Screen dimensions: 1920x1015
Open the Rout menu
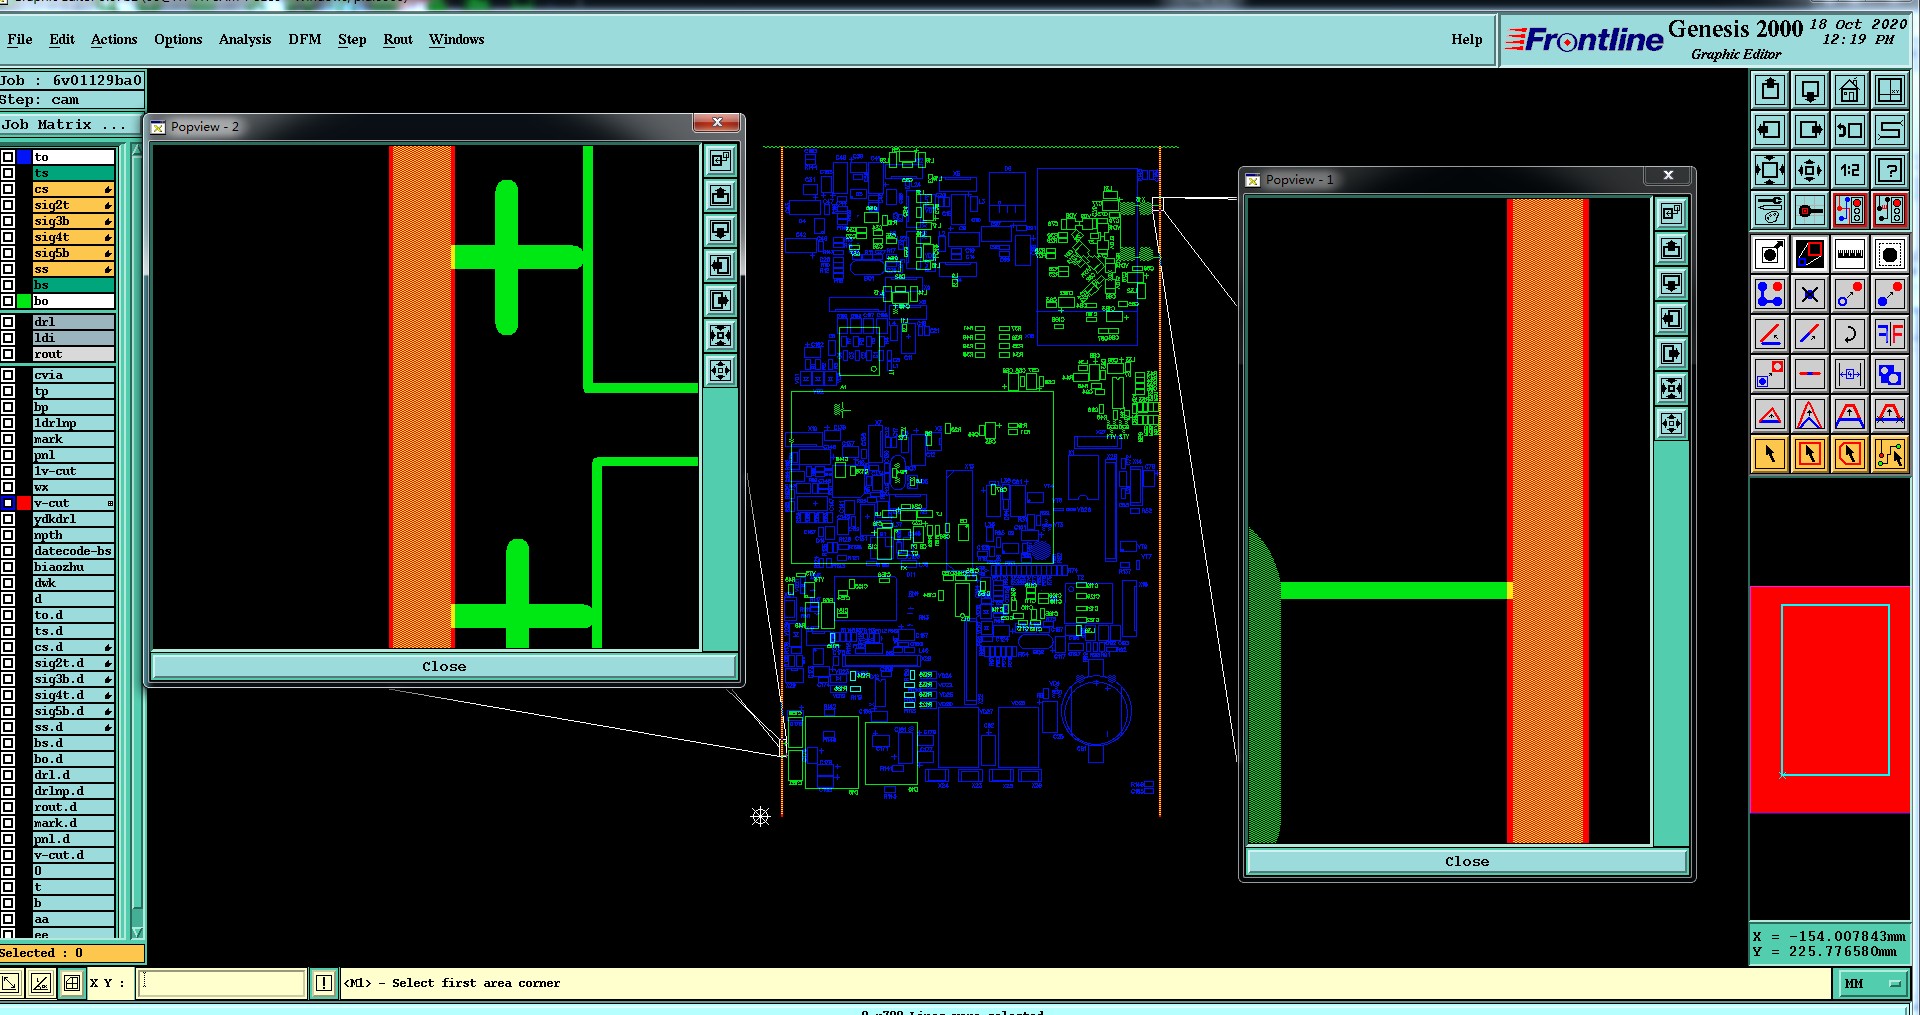tap(398, 39)
